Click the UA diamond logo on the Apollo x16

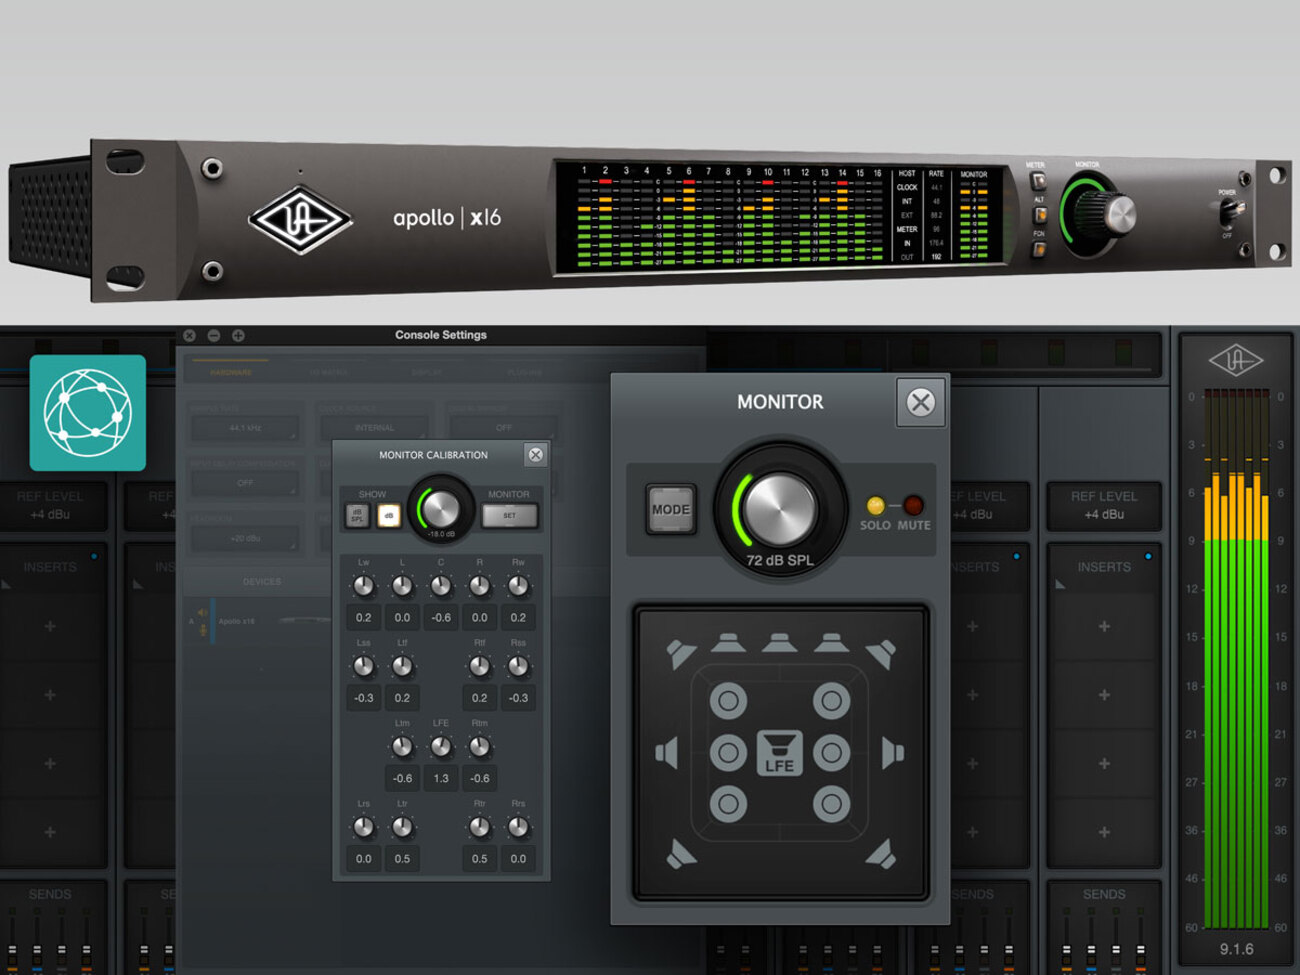coord(300,218)
